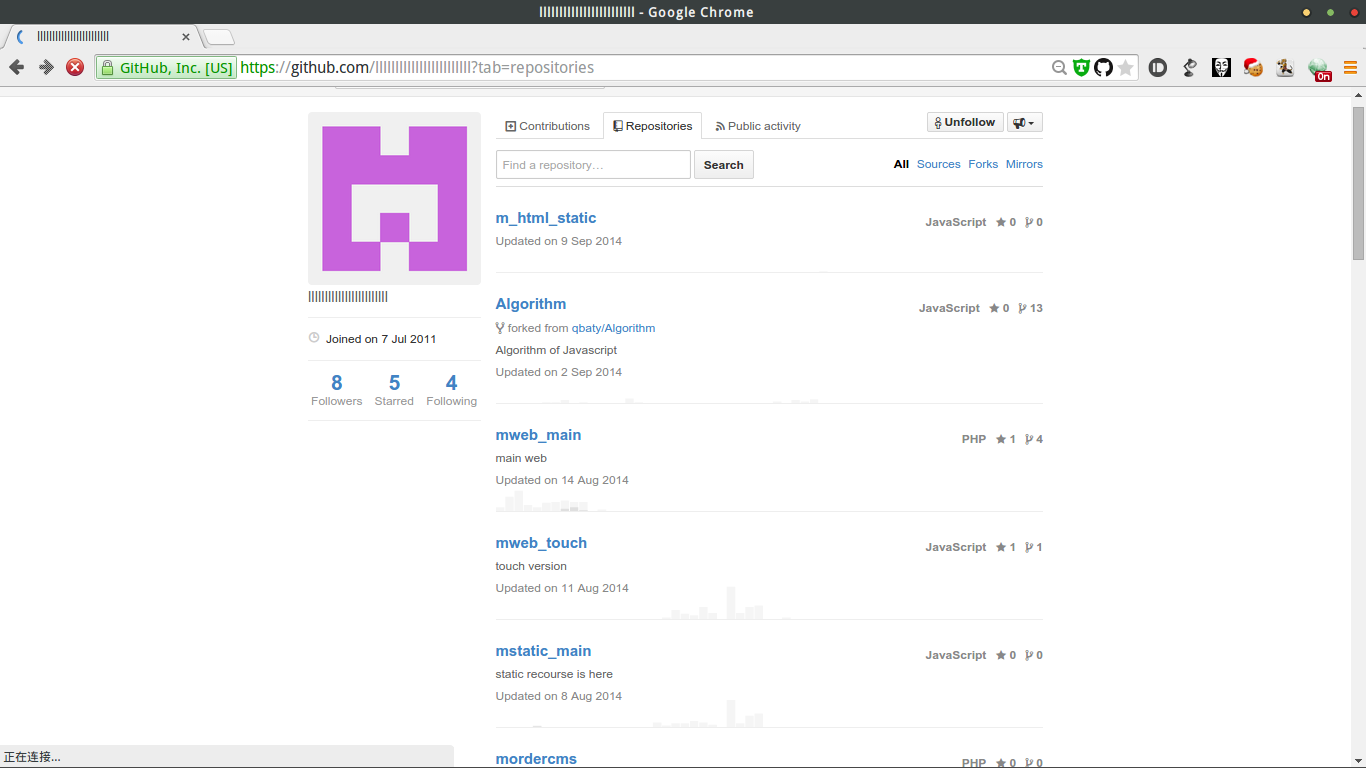Open the qbaty/Algorithm source repository link
This screenshot has width=1366, height=768.
[x=613, y=328]
